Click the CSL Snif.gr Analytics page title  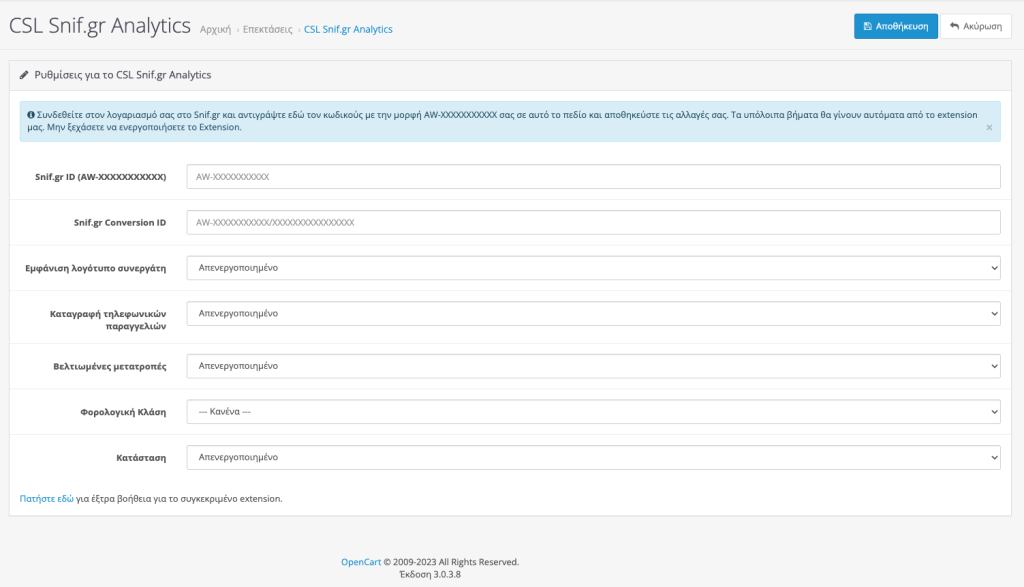[x=100, y=25]
